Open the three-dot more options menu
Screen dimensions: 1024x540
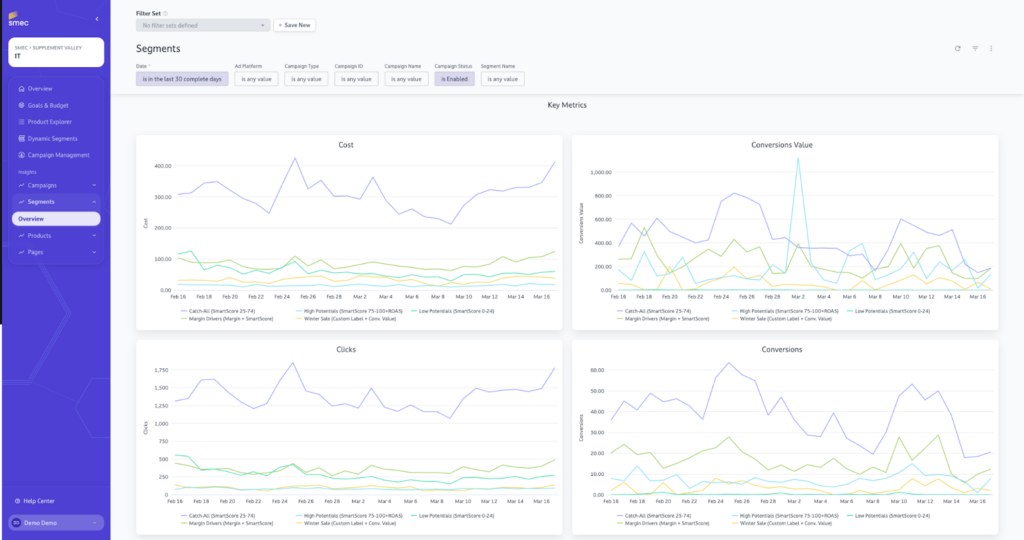tap(991, 48)
